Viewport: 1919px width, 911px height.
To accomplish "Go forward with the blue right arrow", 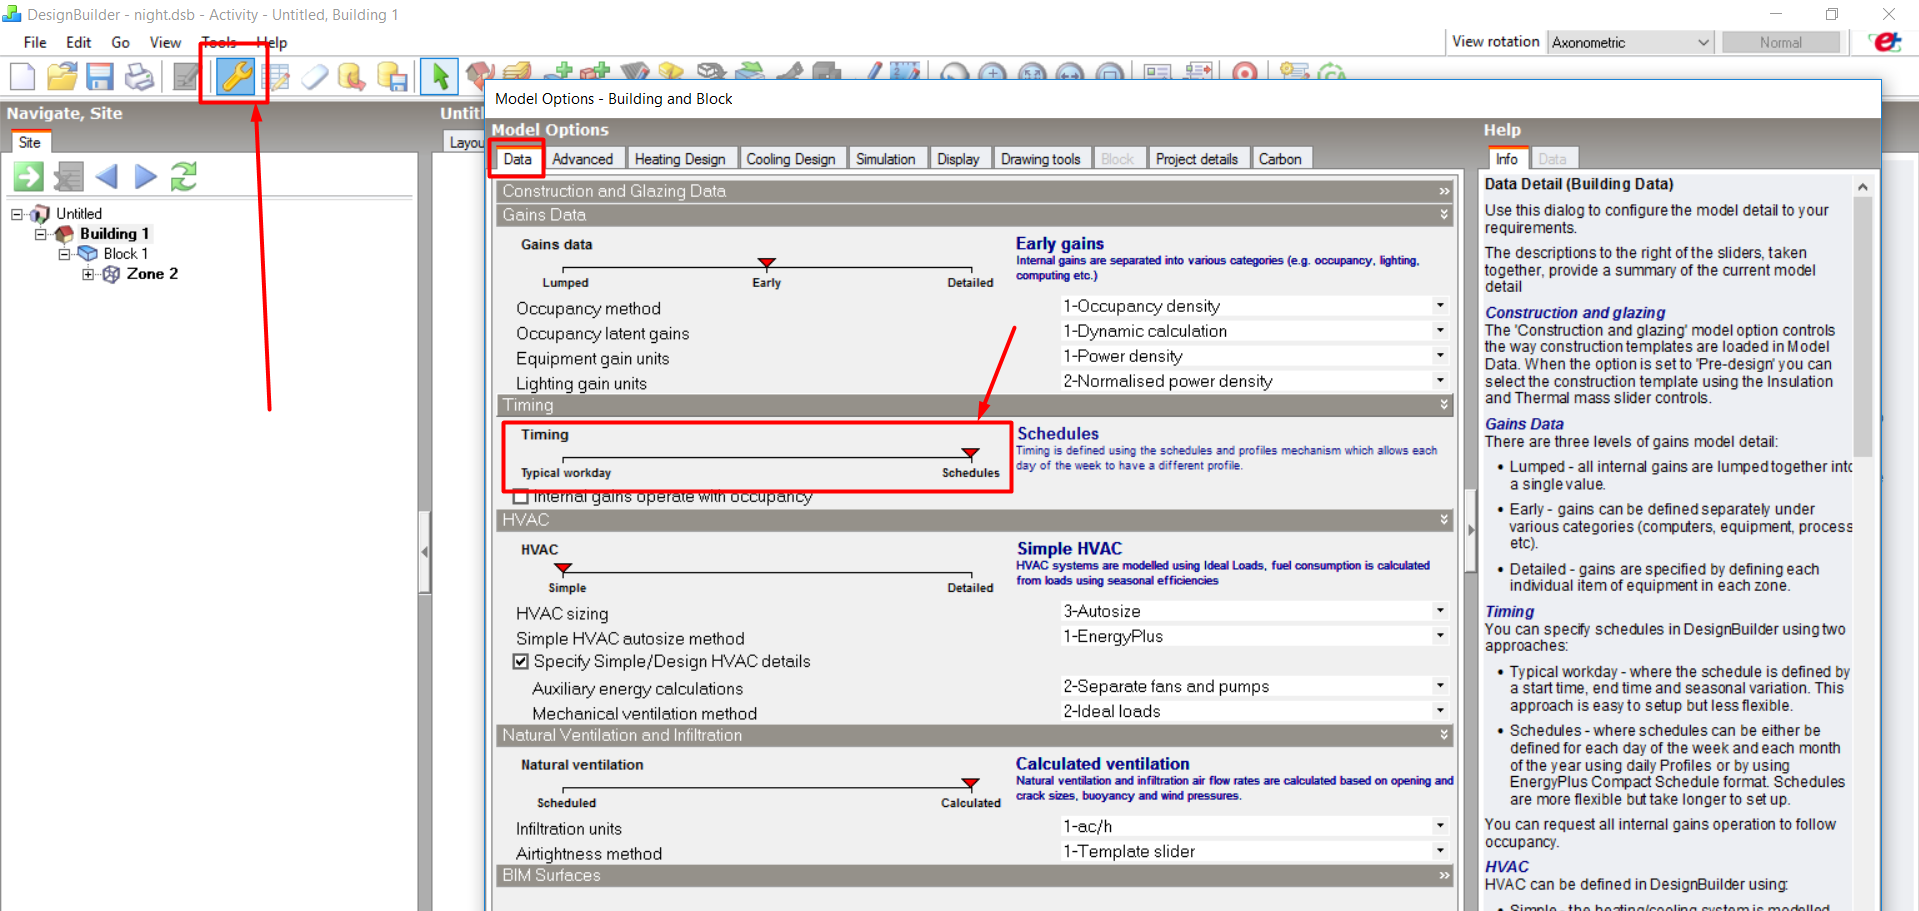I will click(146, 177).
